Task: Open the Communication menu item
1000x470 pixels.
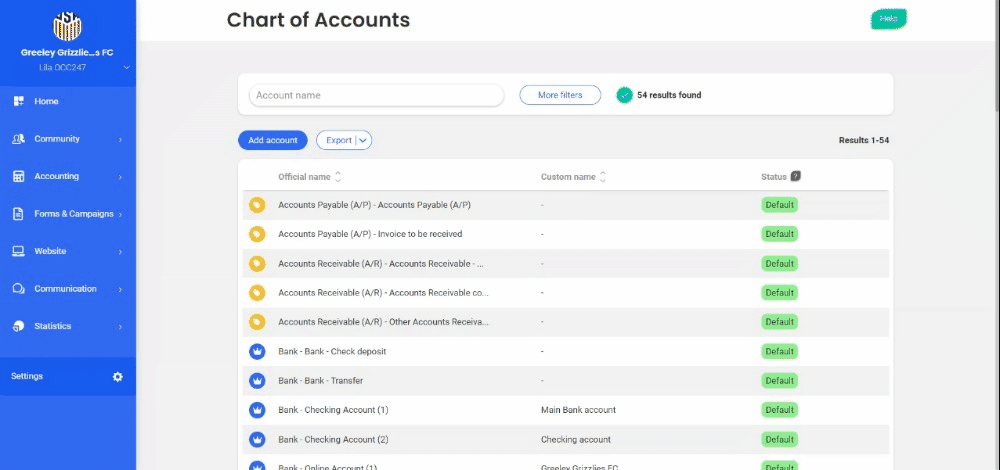Action: [66, 289]
